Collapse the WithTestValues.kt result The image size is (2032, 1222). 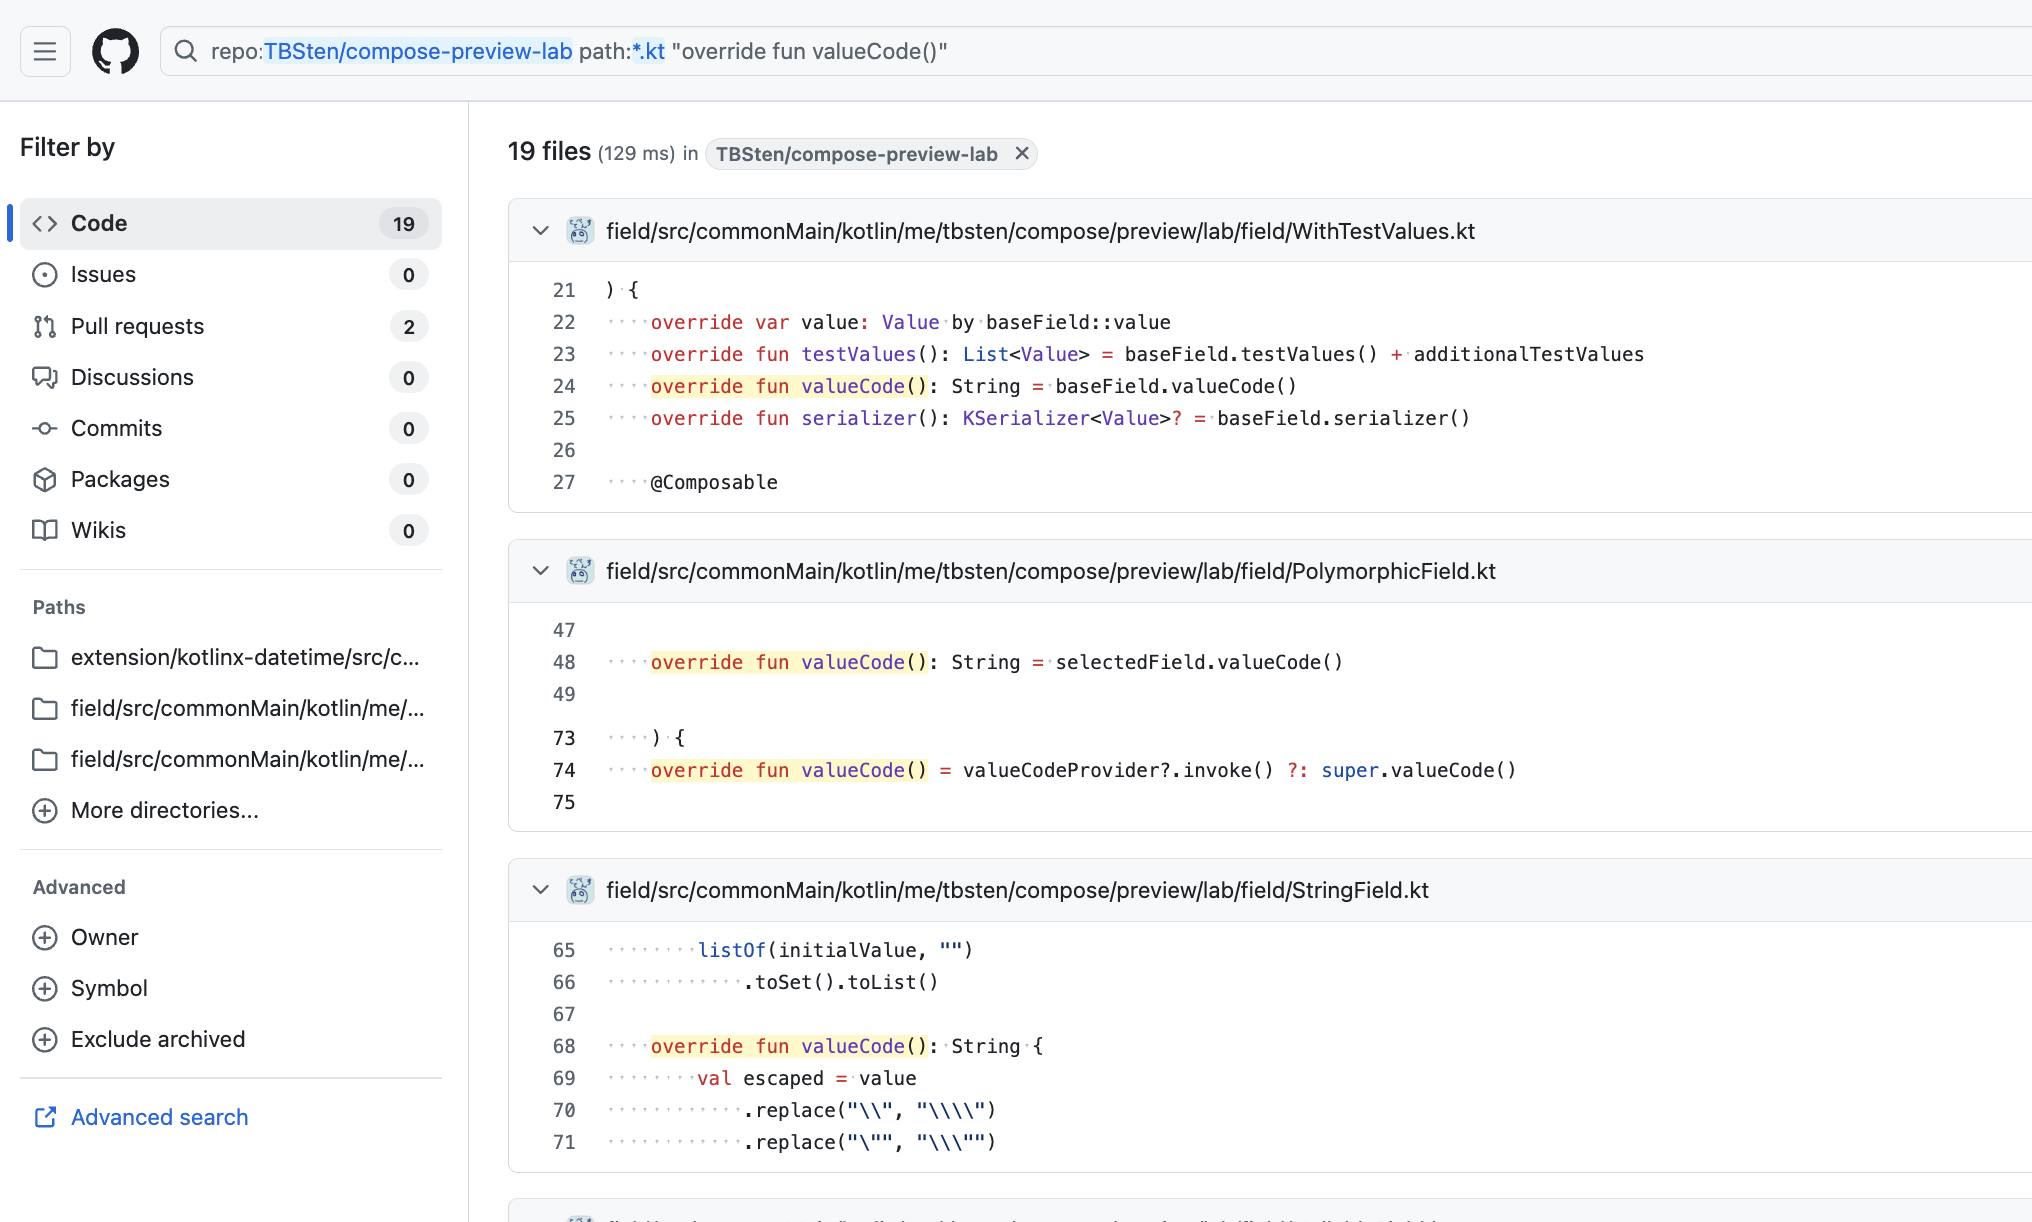pos(540,231)
